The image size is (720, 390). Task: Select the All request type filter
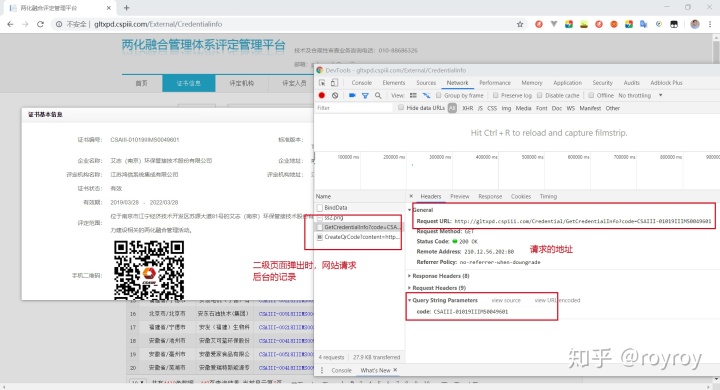point(452,108)
